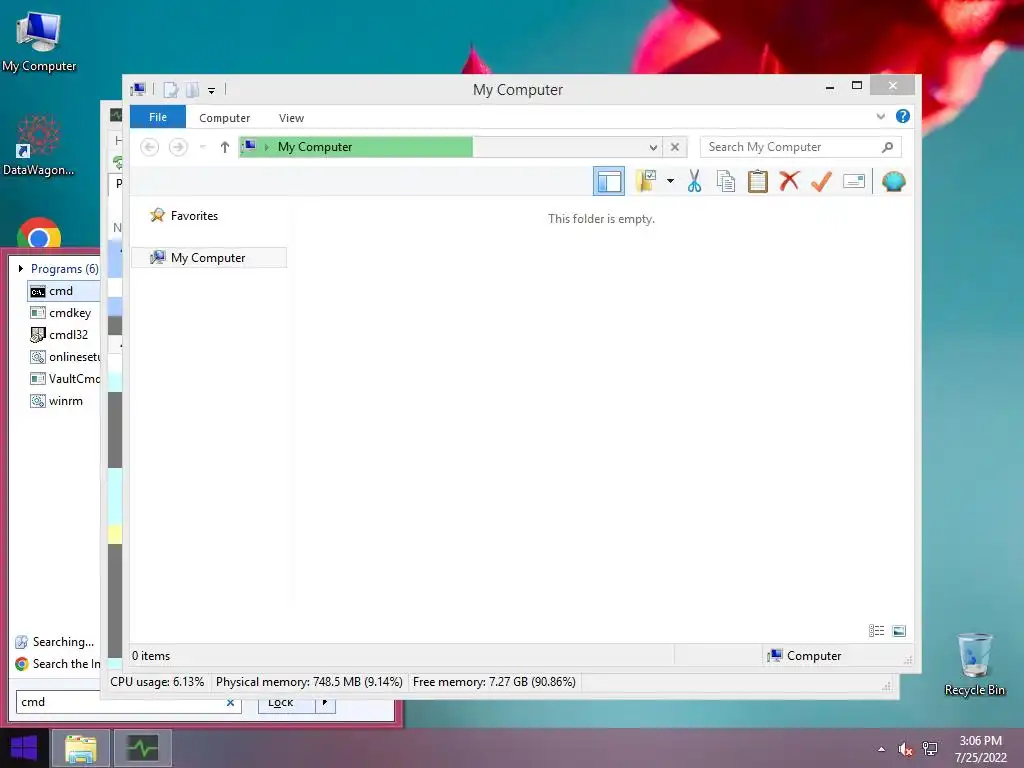Click the orange checkmark Properties icon

(821, 181)
